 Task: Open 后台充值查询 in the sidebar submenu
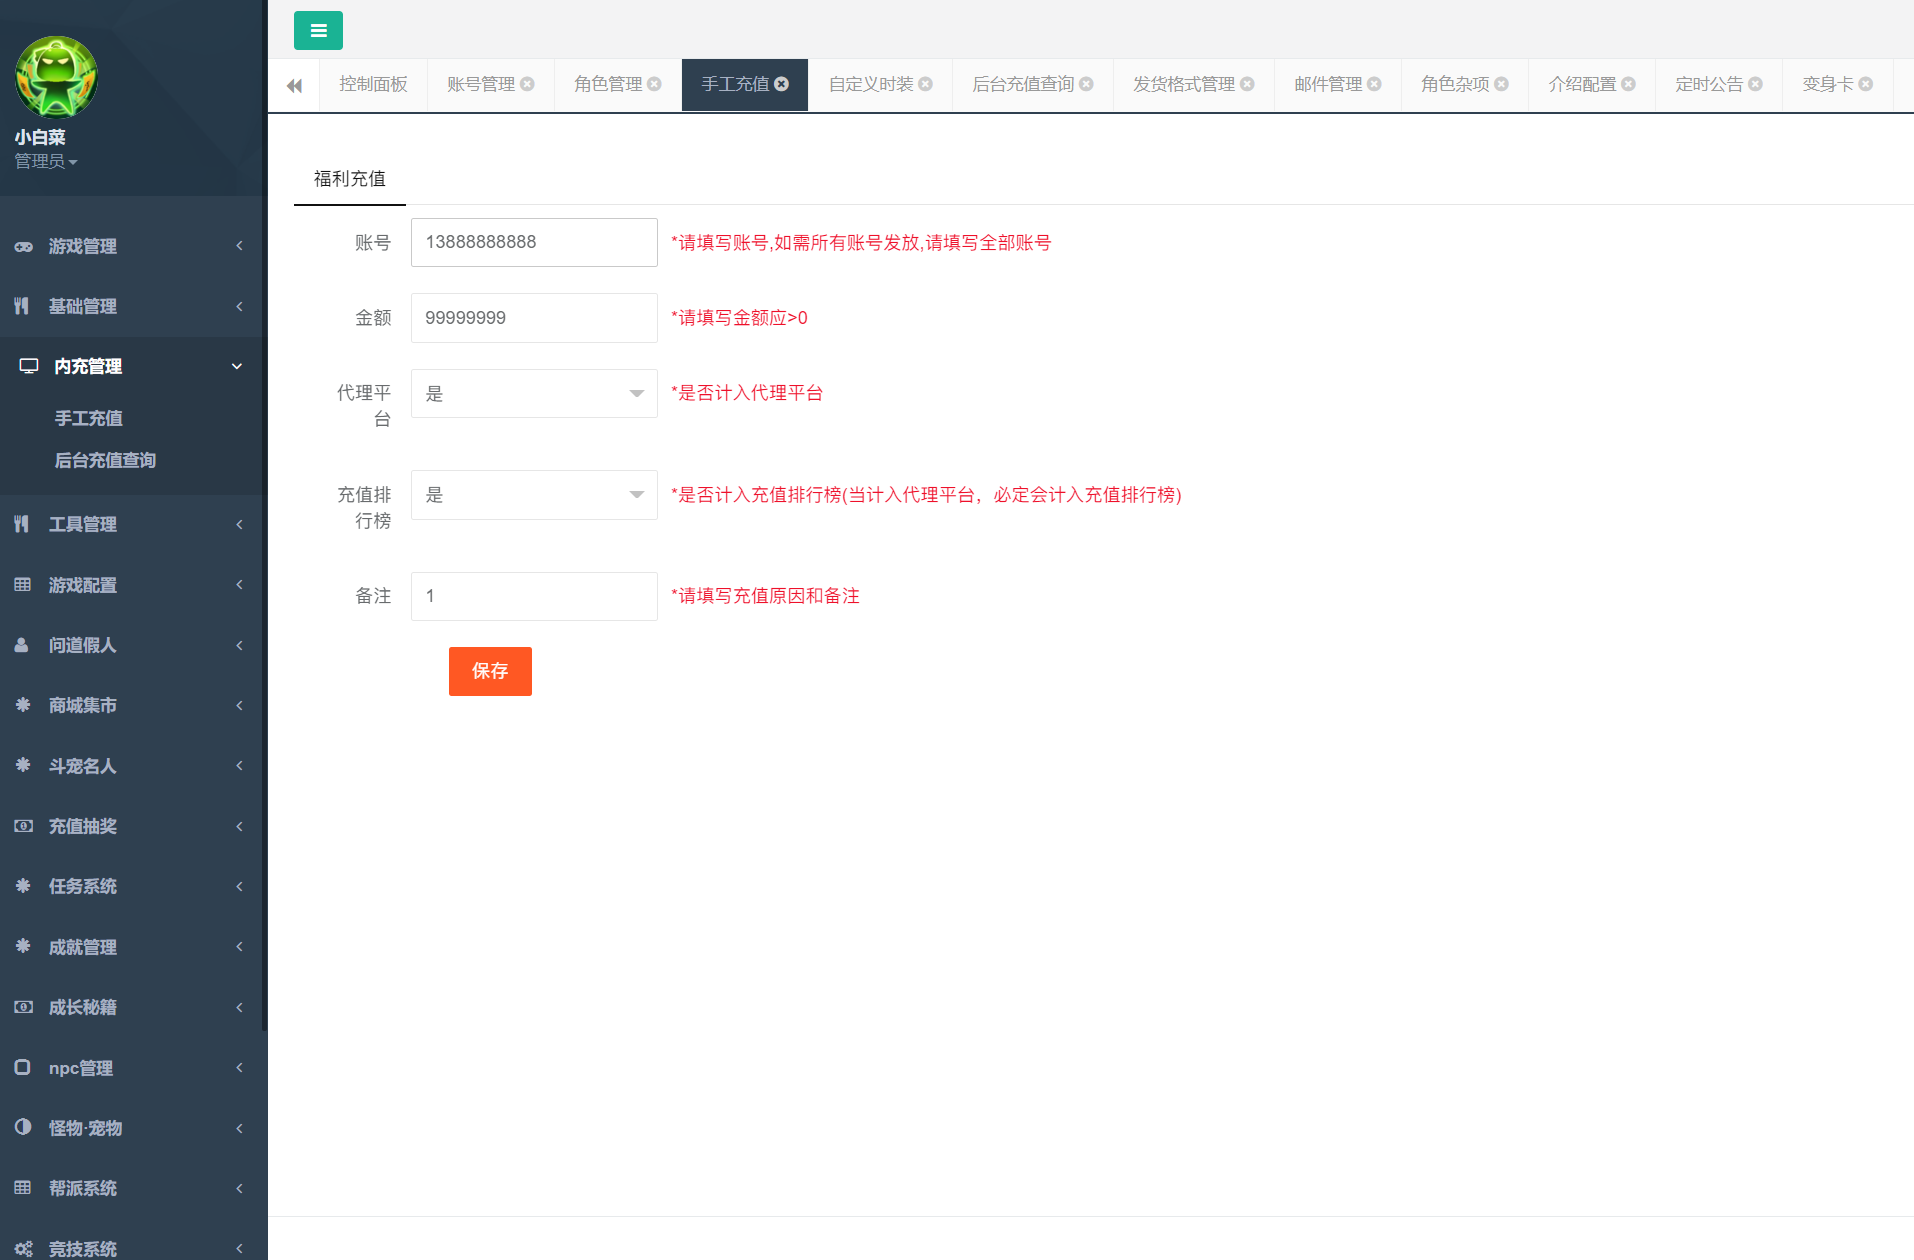click(105, 461)
